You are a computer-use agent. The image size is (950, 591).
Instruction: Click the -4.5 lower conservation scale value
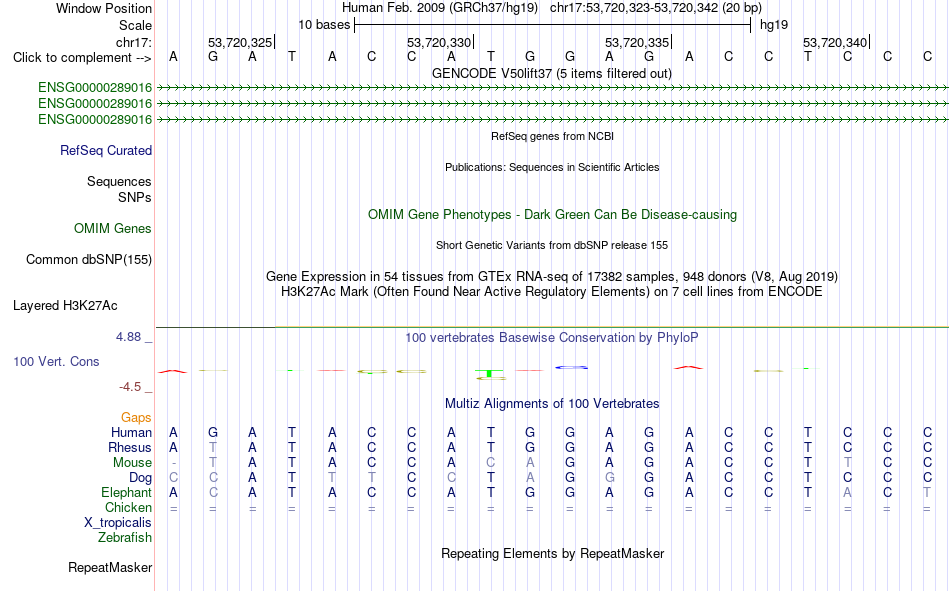tap(130, 387)
